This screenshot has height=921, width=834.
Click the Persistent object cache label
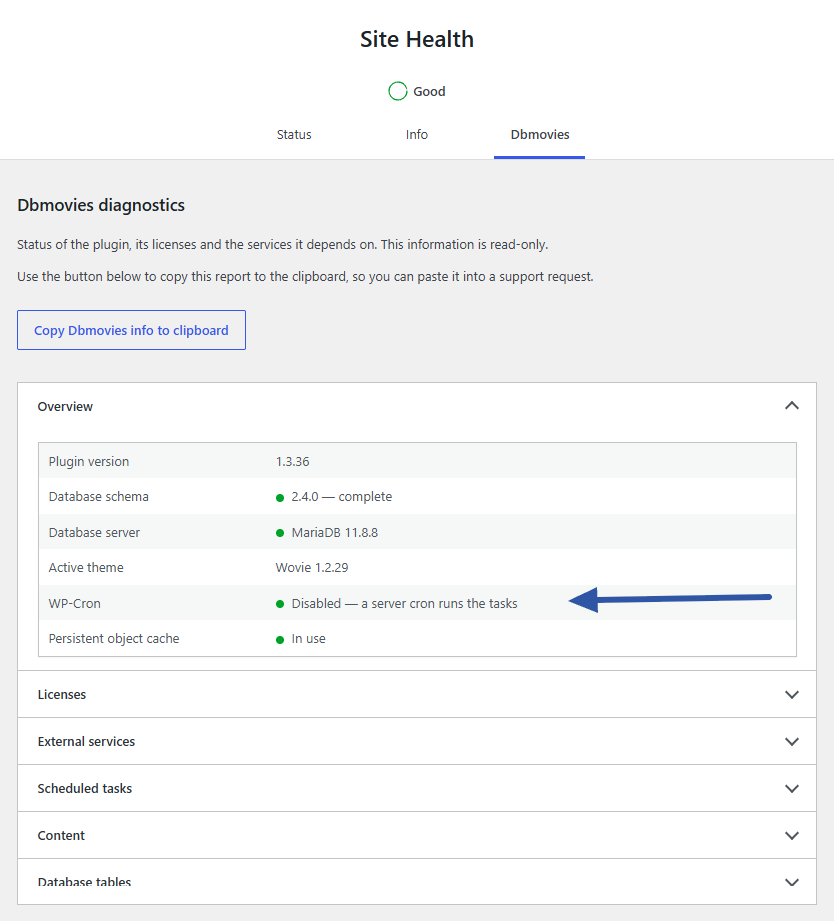tap(114, 639)
